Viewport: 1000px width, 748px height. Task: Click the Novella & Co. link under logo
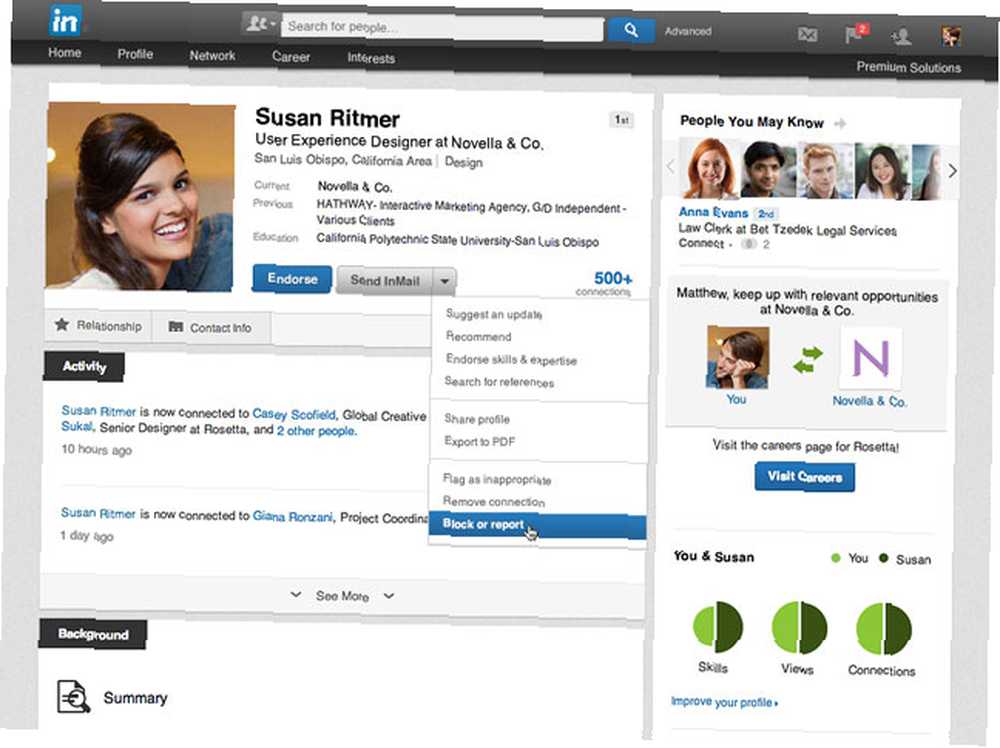tap(869, 400)
